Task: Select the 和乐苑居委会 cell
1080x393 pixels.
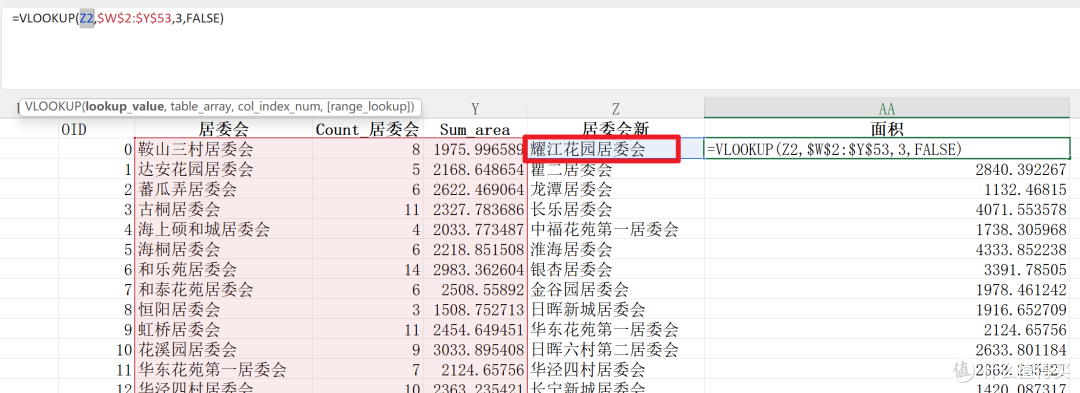Action: 223,270
